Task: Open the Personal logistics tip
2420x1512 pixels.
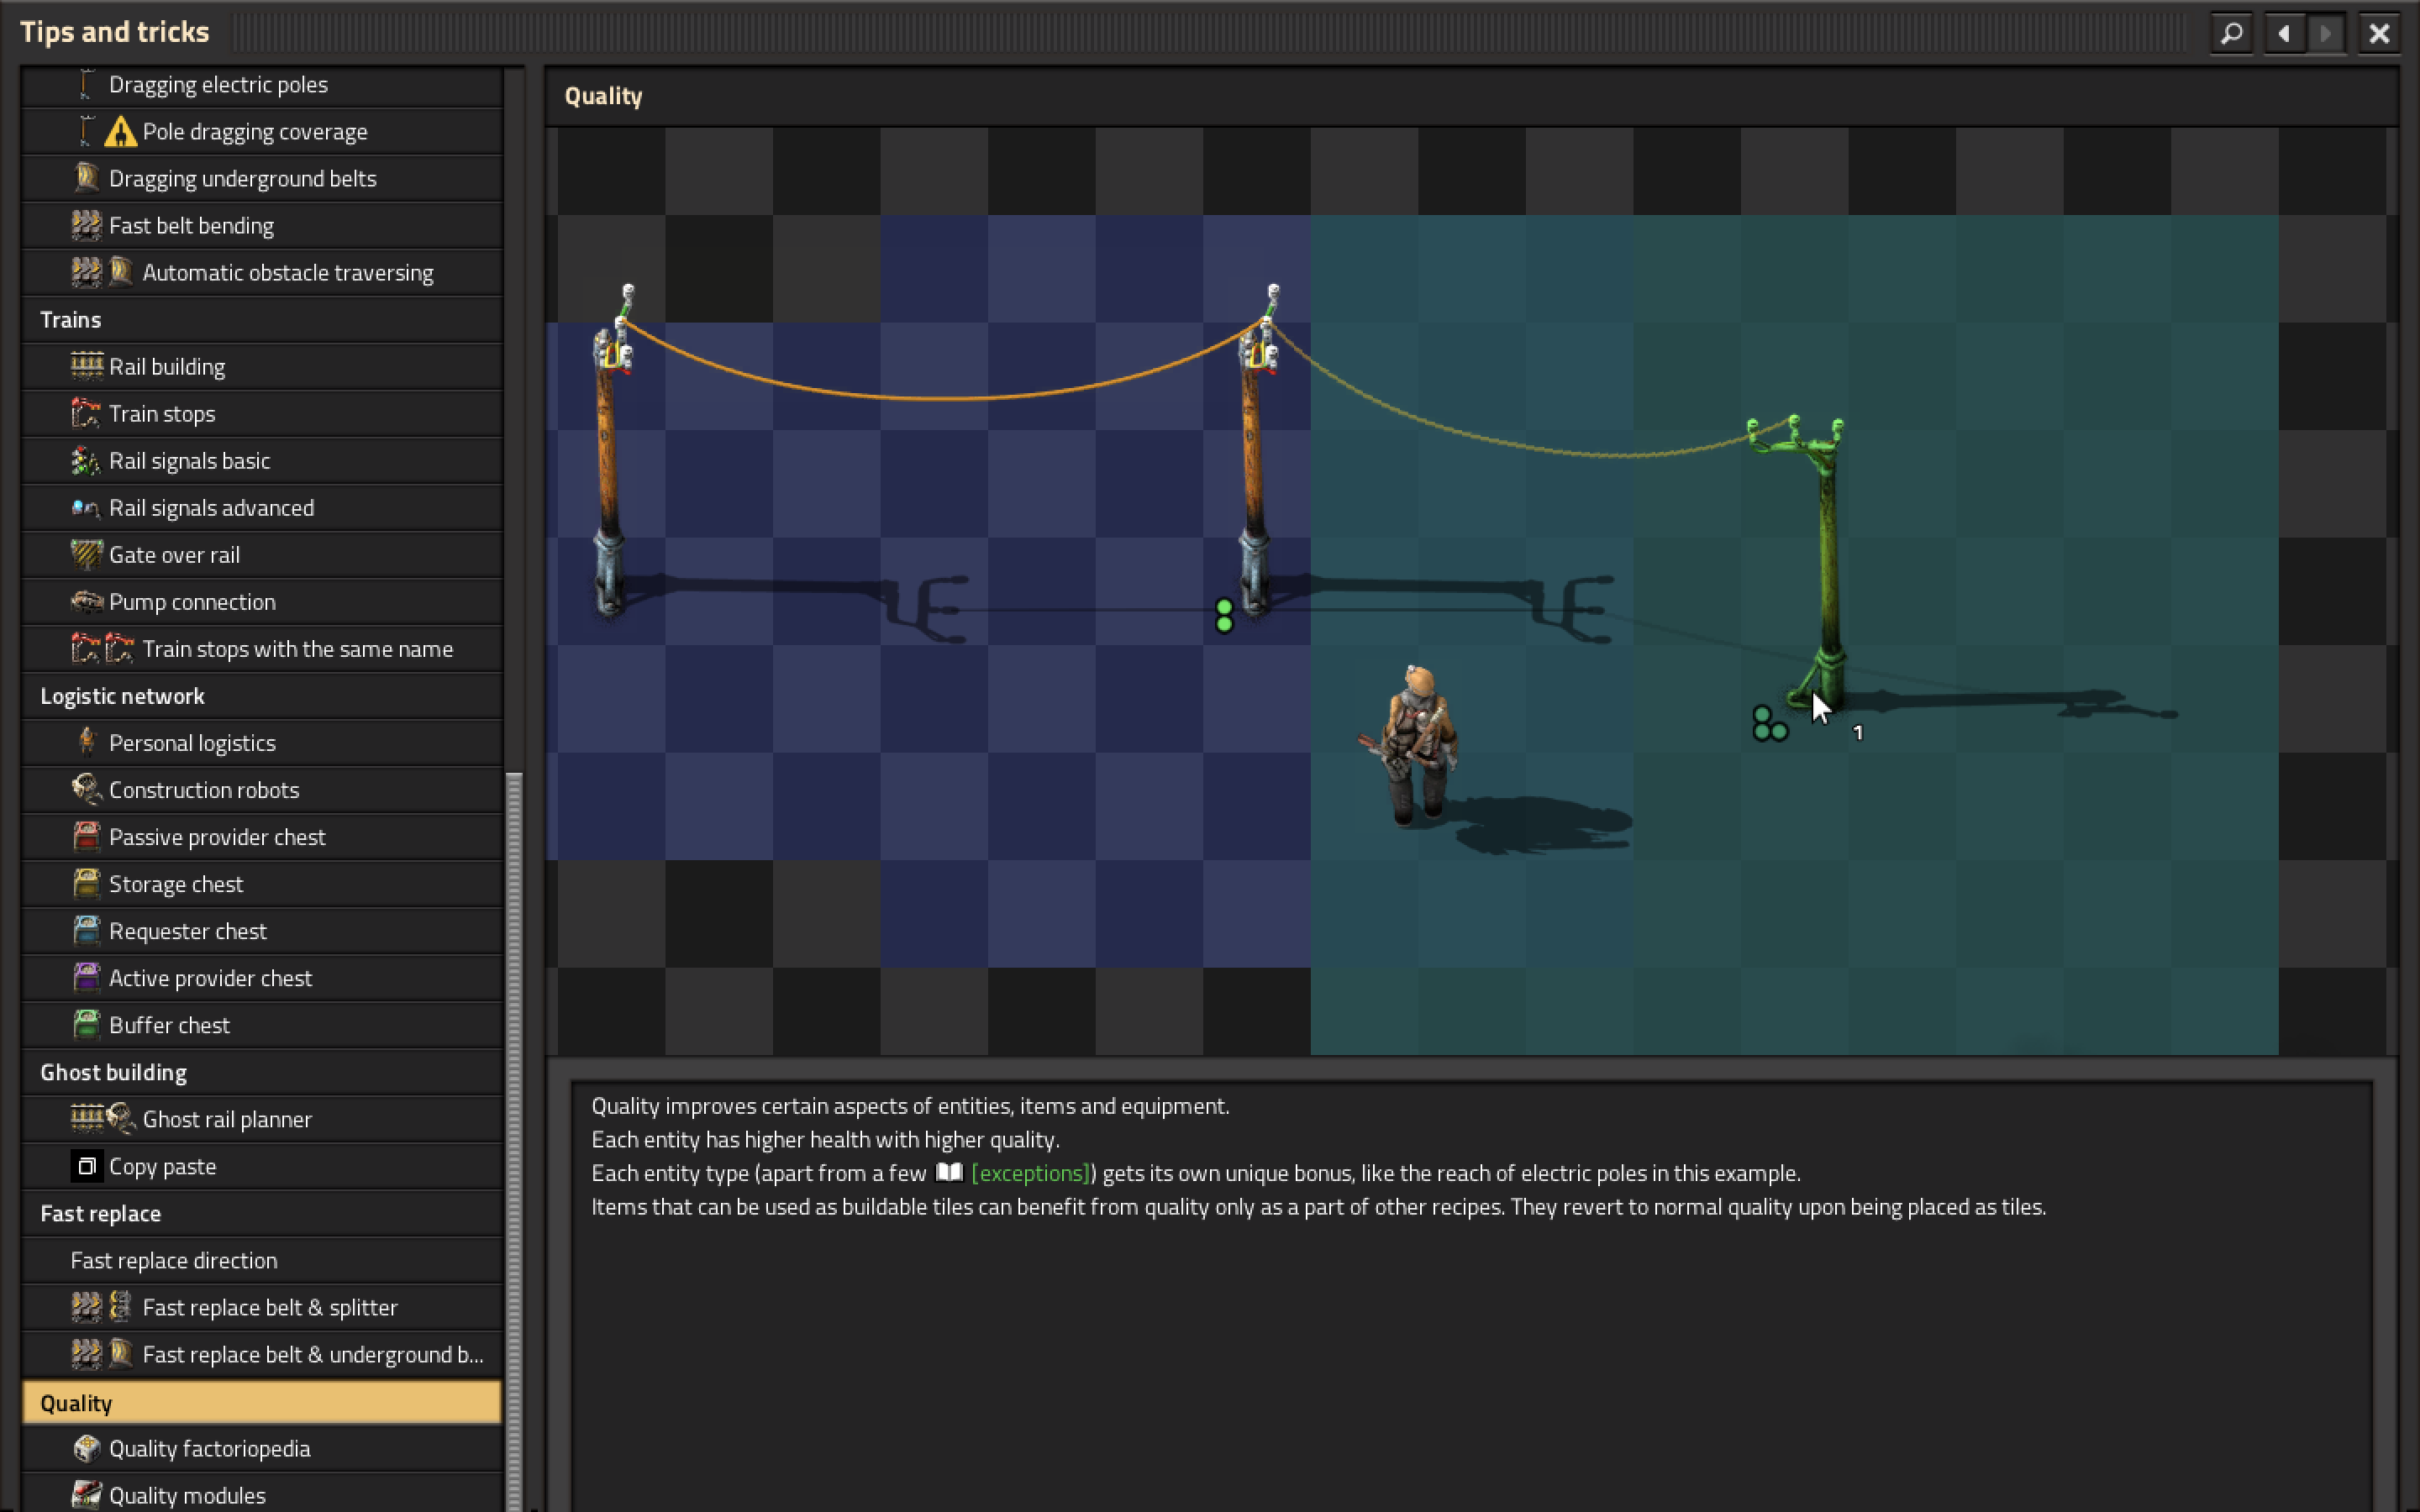Action: [262, 743]
